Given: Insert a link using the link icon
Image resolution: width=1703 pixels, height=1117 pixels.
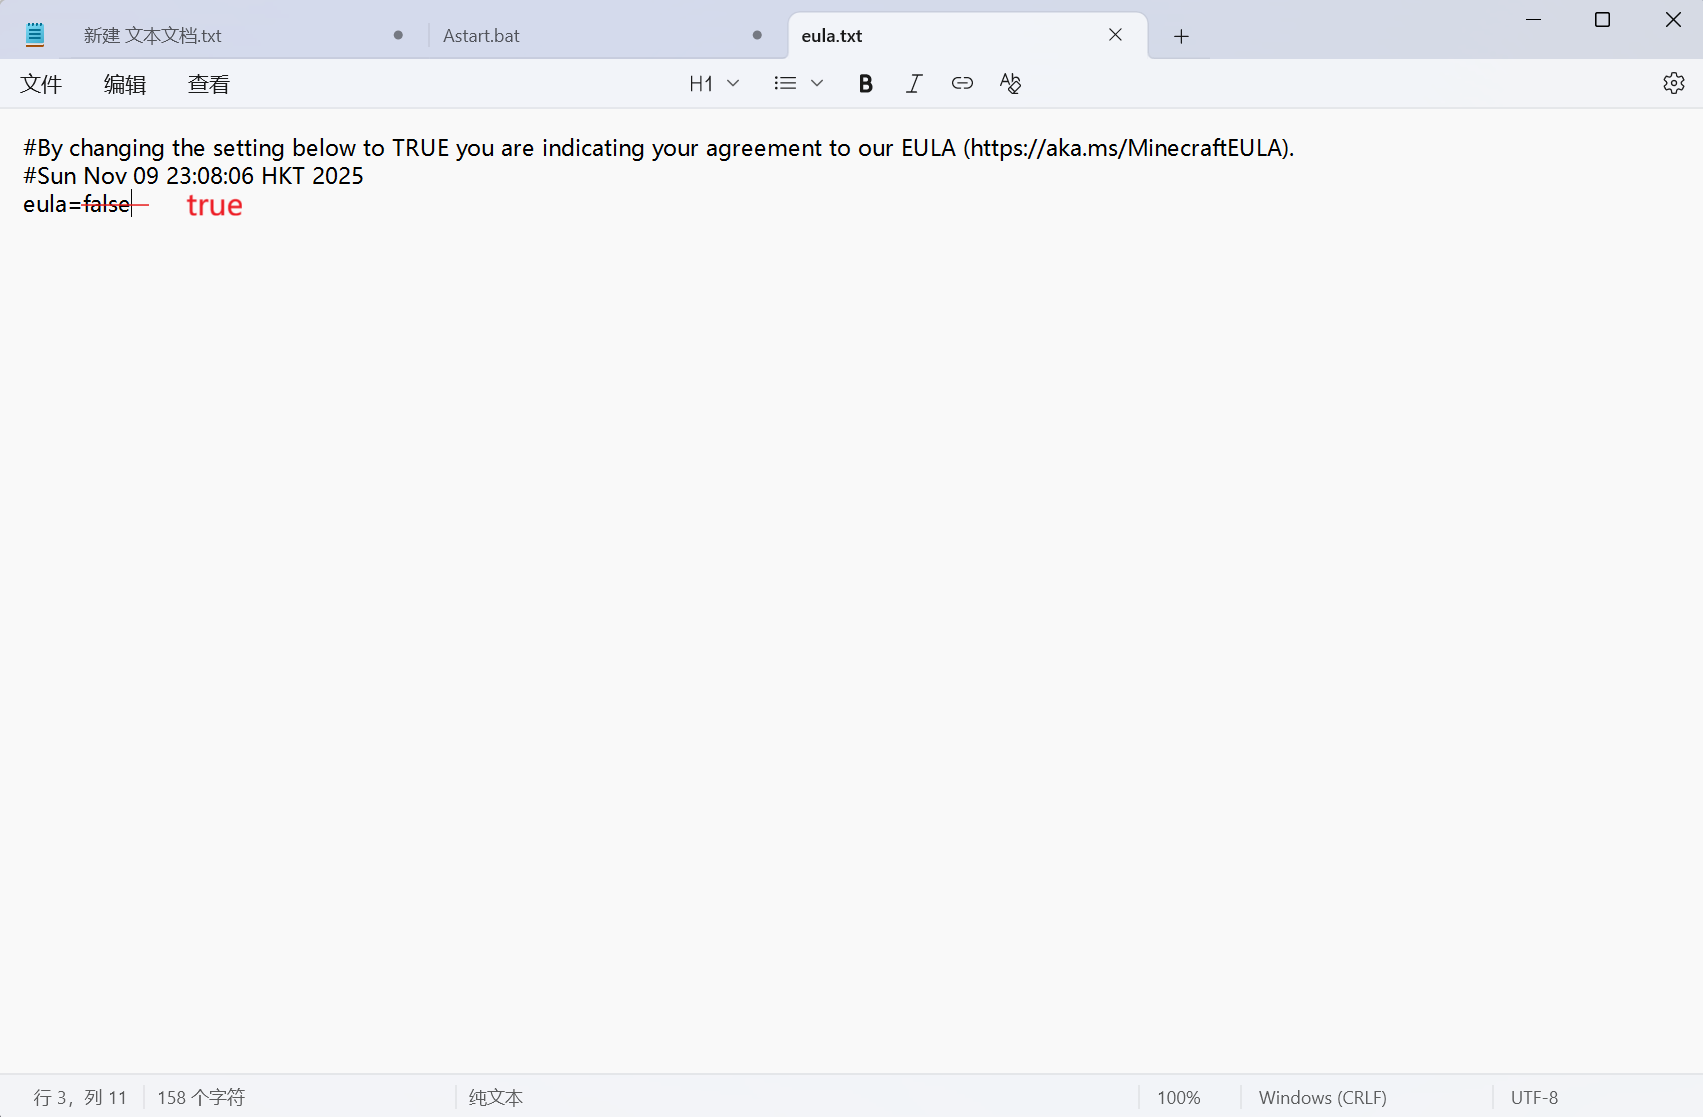Looking at the screenshot, I should pos(962,84).
